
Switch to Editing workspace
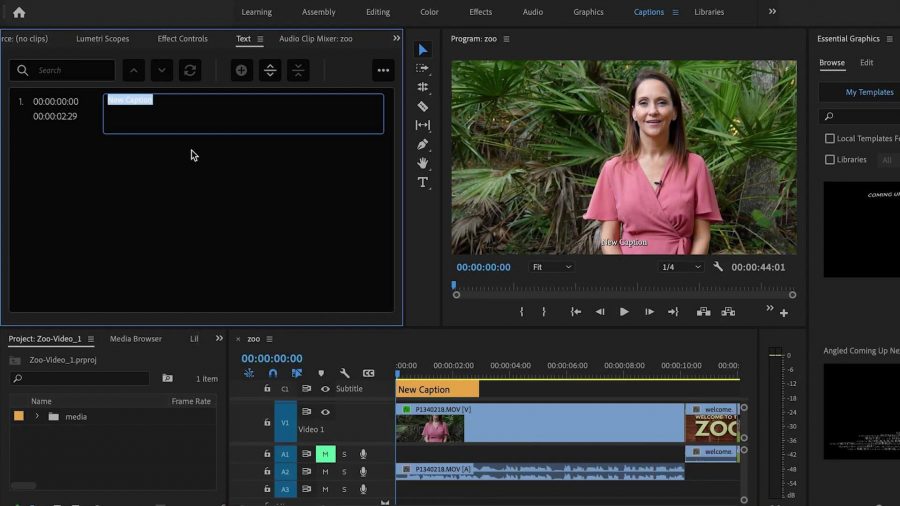[x=378, y=12]
